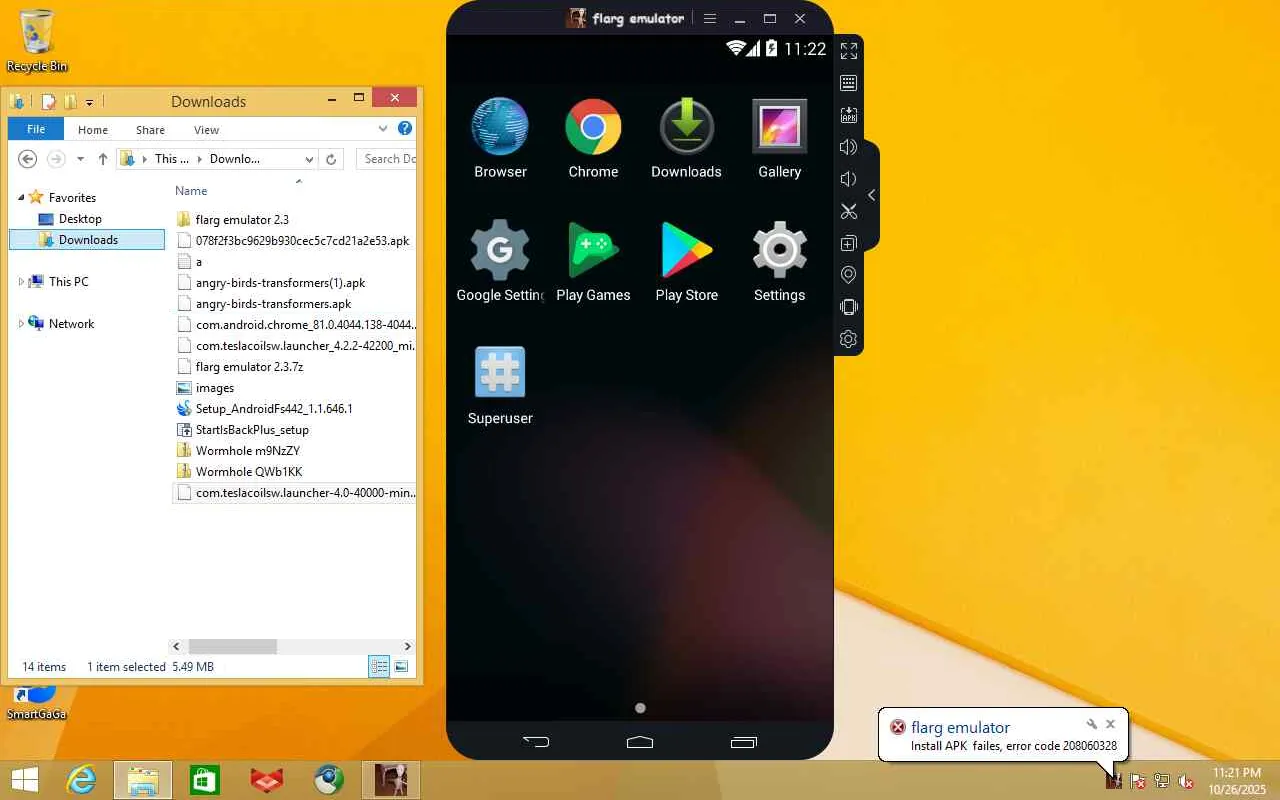1280x800 pixels.
Task: Open the emulator keyboard mapping tool
Action: tap(849, 83)
